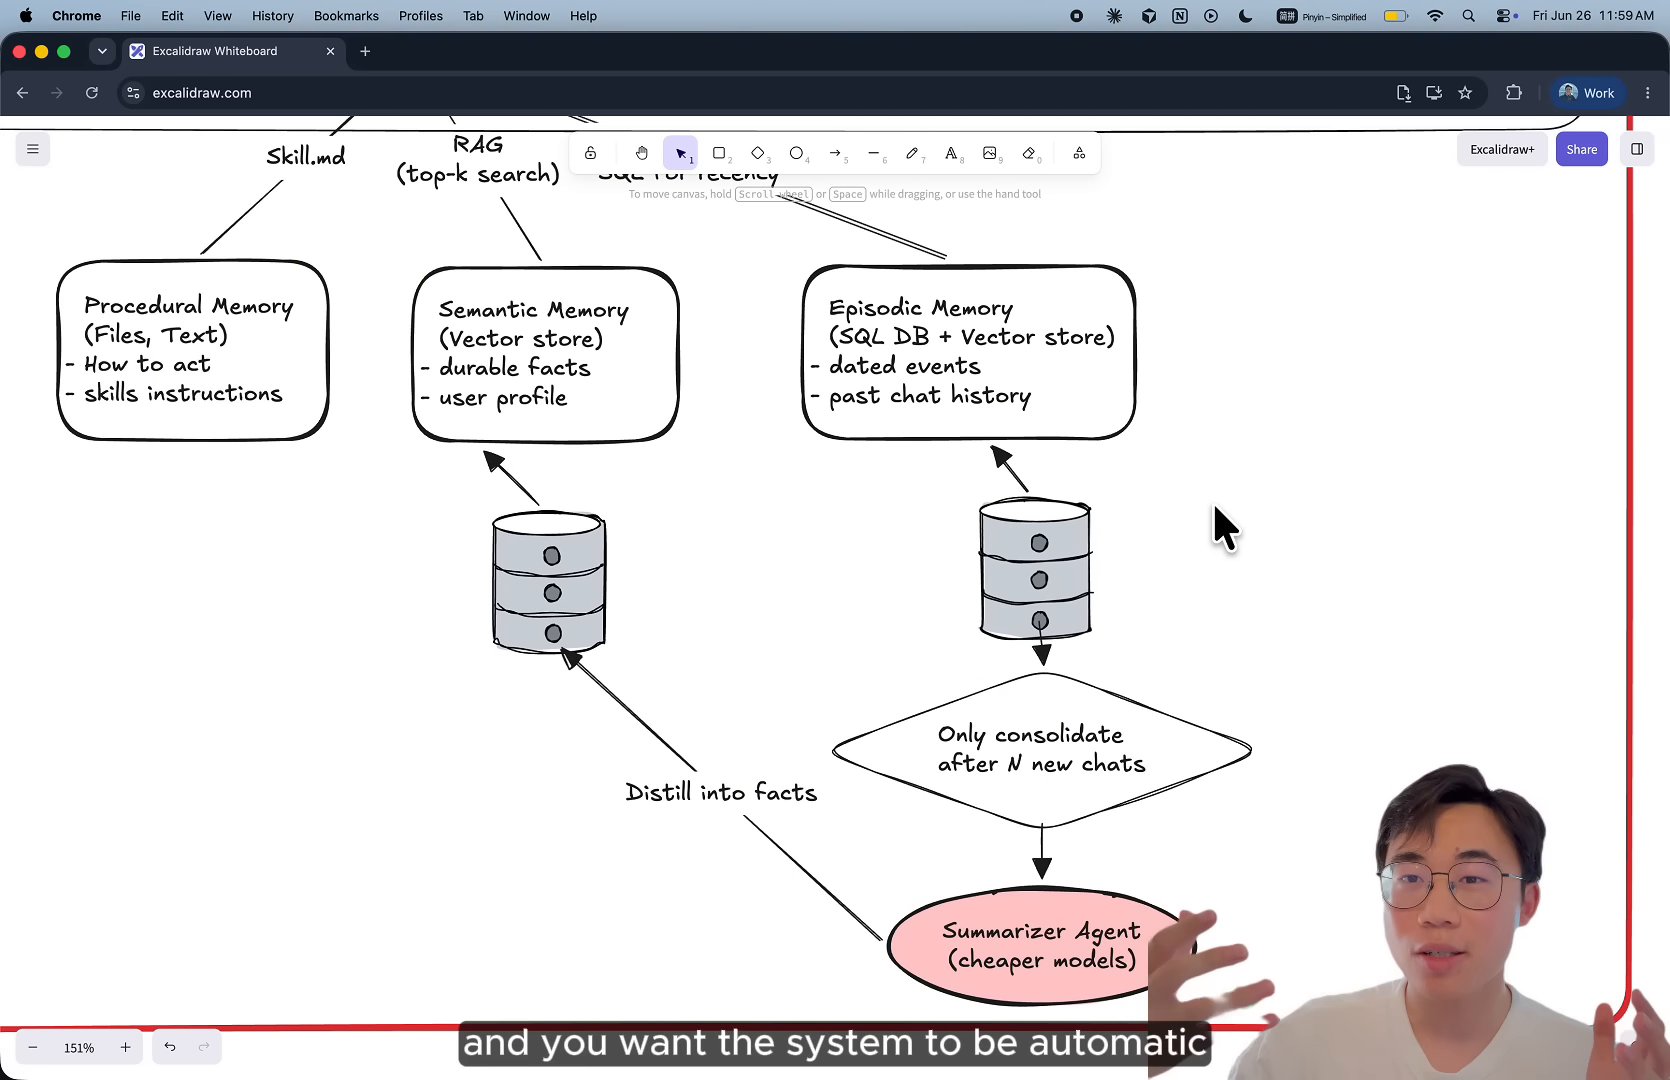Open the View menu

[x=217, y=16]
